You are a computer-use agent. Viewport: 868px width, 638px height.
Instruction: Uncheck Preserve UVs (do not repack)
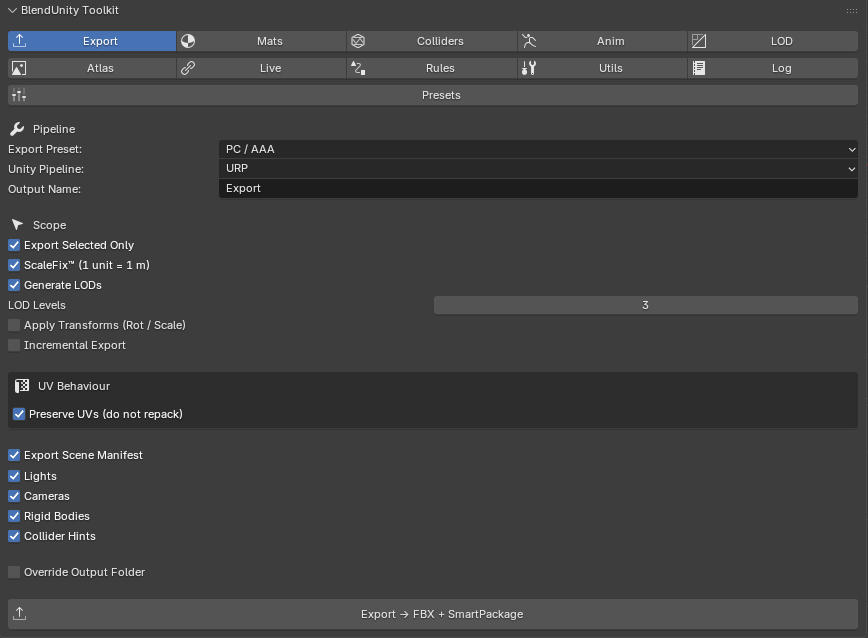click(x=19, y=414)
